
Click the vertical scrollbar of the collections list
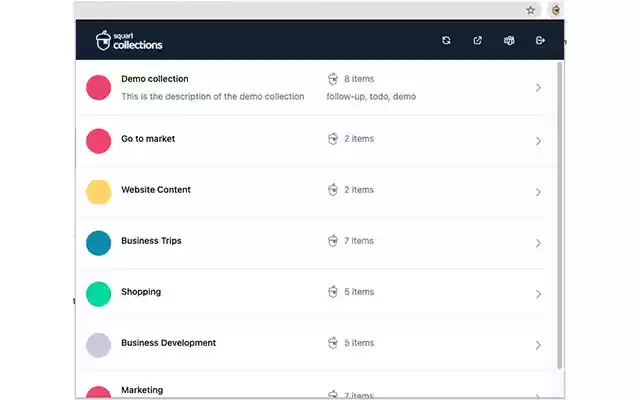(560, 216)
